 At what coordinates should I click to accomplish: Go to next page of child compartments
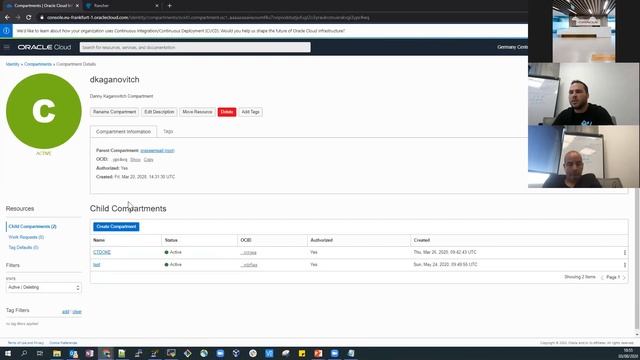pyautogui.click(x=624, y=278)
